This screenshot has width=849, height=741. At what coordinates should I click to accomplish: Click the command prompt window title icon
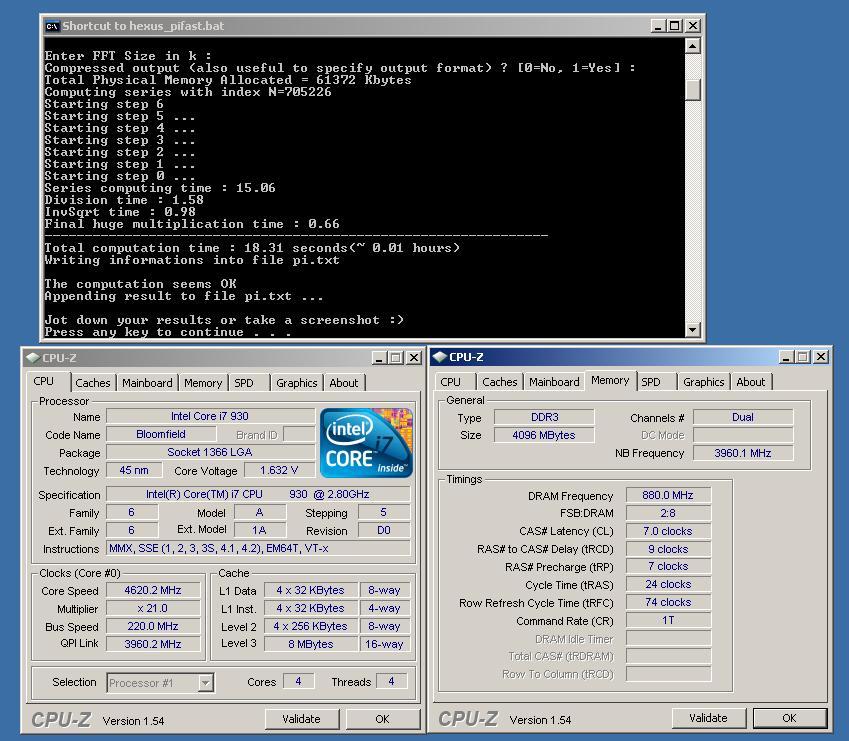tap(52, 26)
